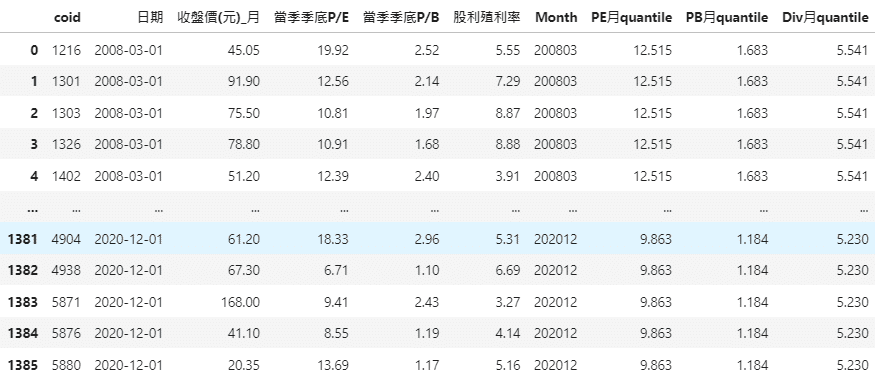
Task: Click P/B value 1.10 in row 1382
Action: pos(428,271)
